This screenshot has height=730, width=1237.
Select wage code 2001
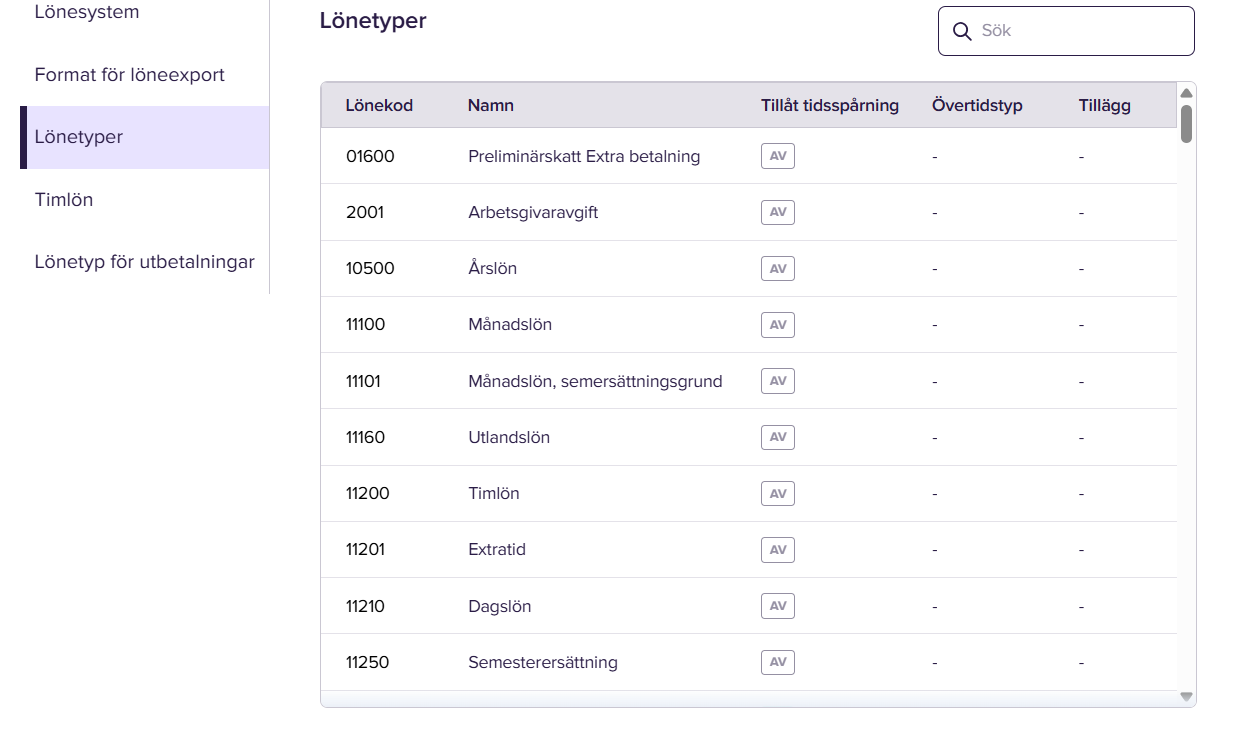[x=365, y=212]
